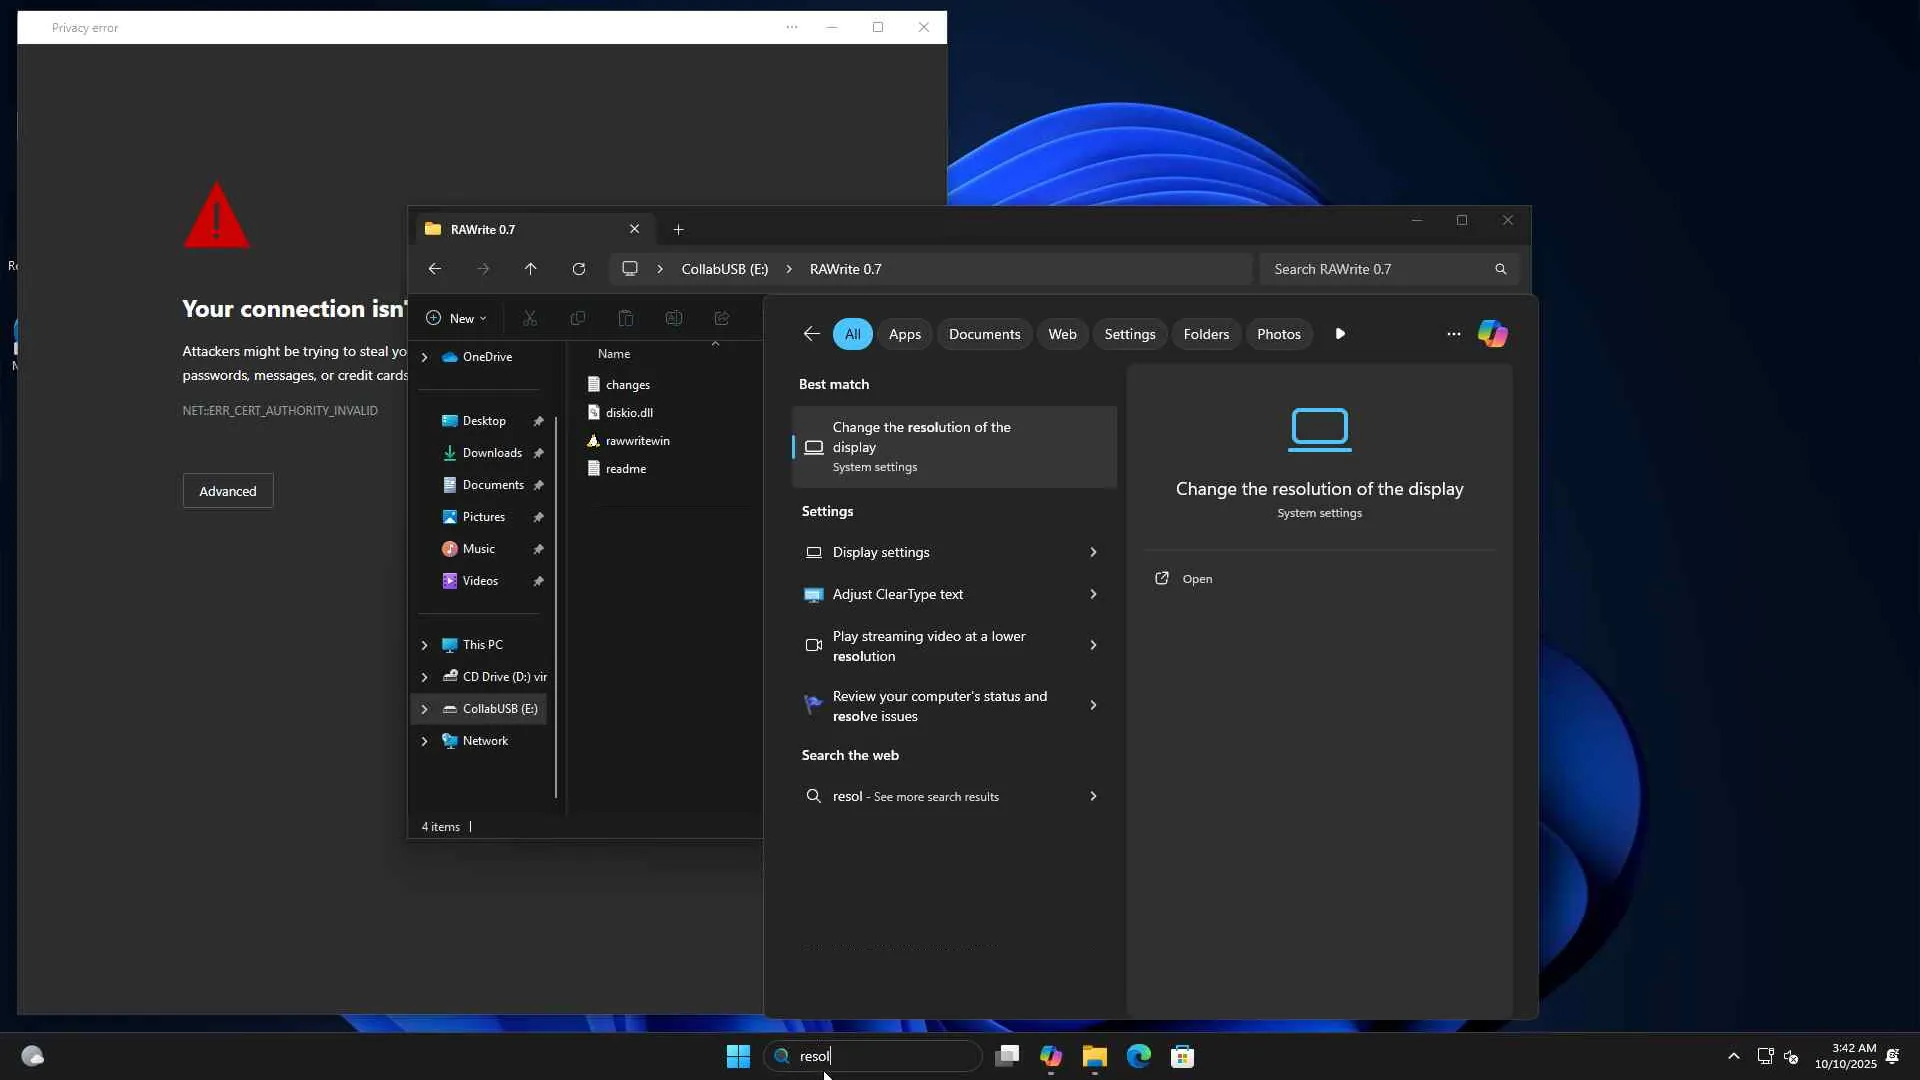The height and width of the screenshot is (1080, 1920).
Task: Switch to the Apps search filter
Action: (904, 334)
